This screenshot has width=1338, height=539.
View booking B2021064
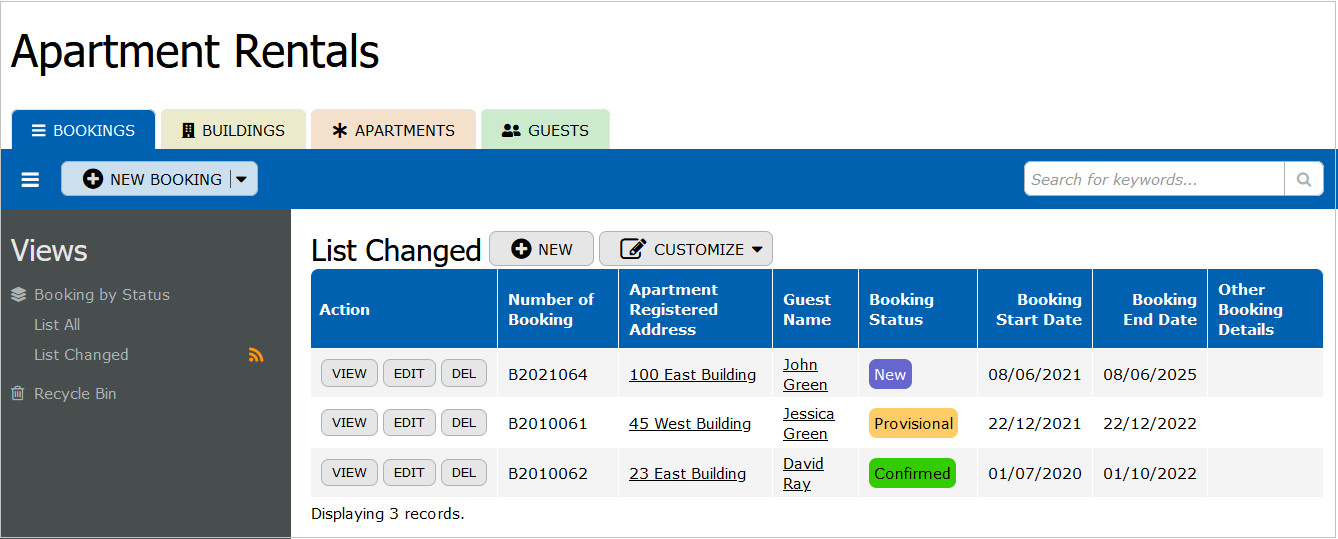tap(349, 374)
